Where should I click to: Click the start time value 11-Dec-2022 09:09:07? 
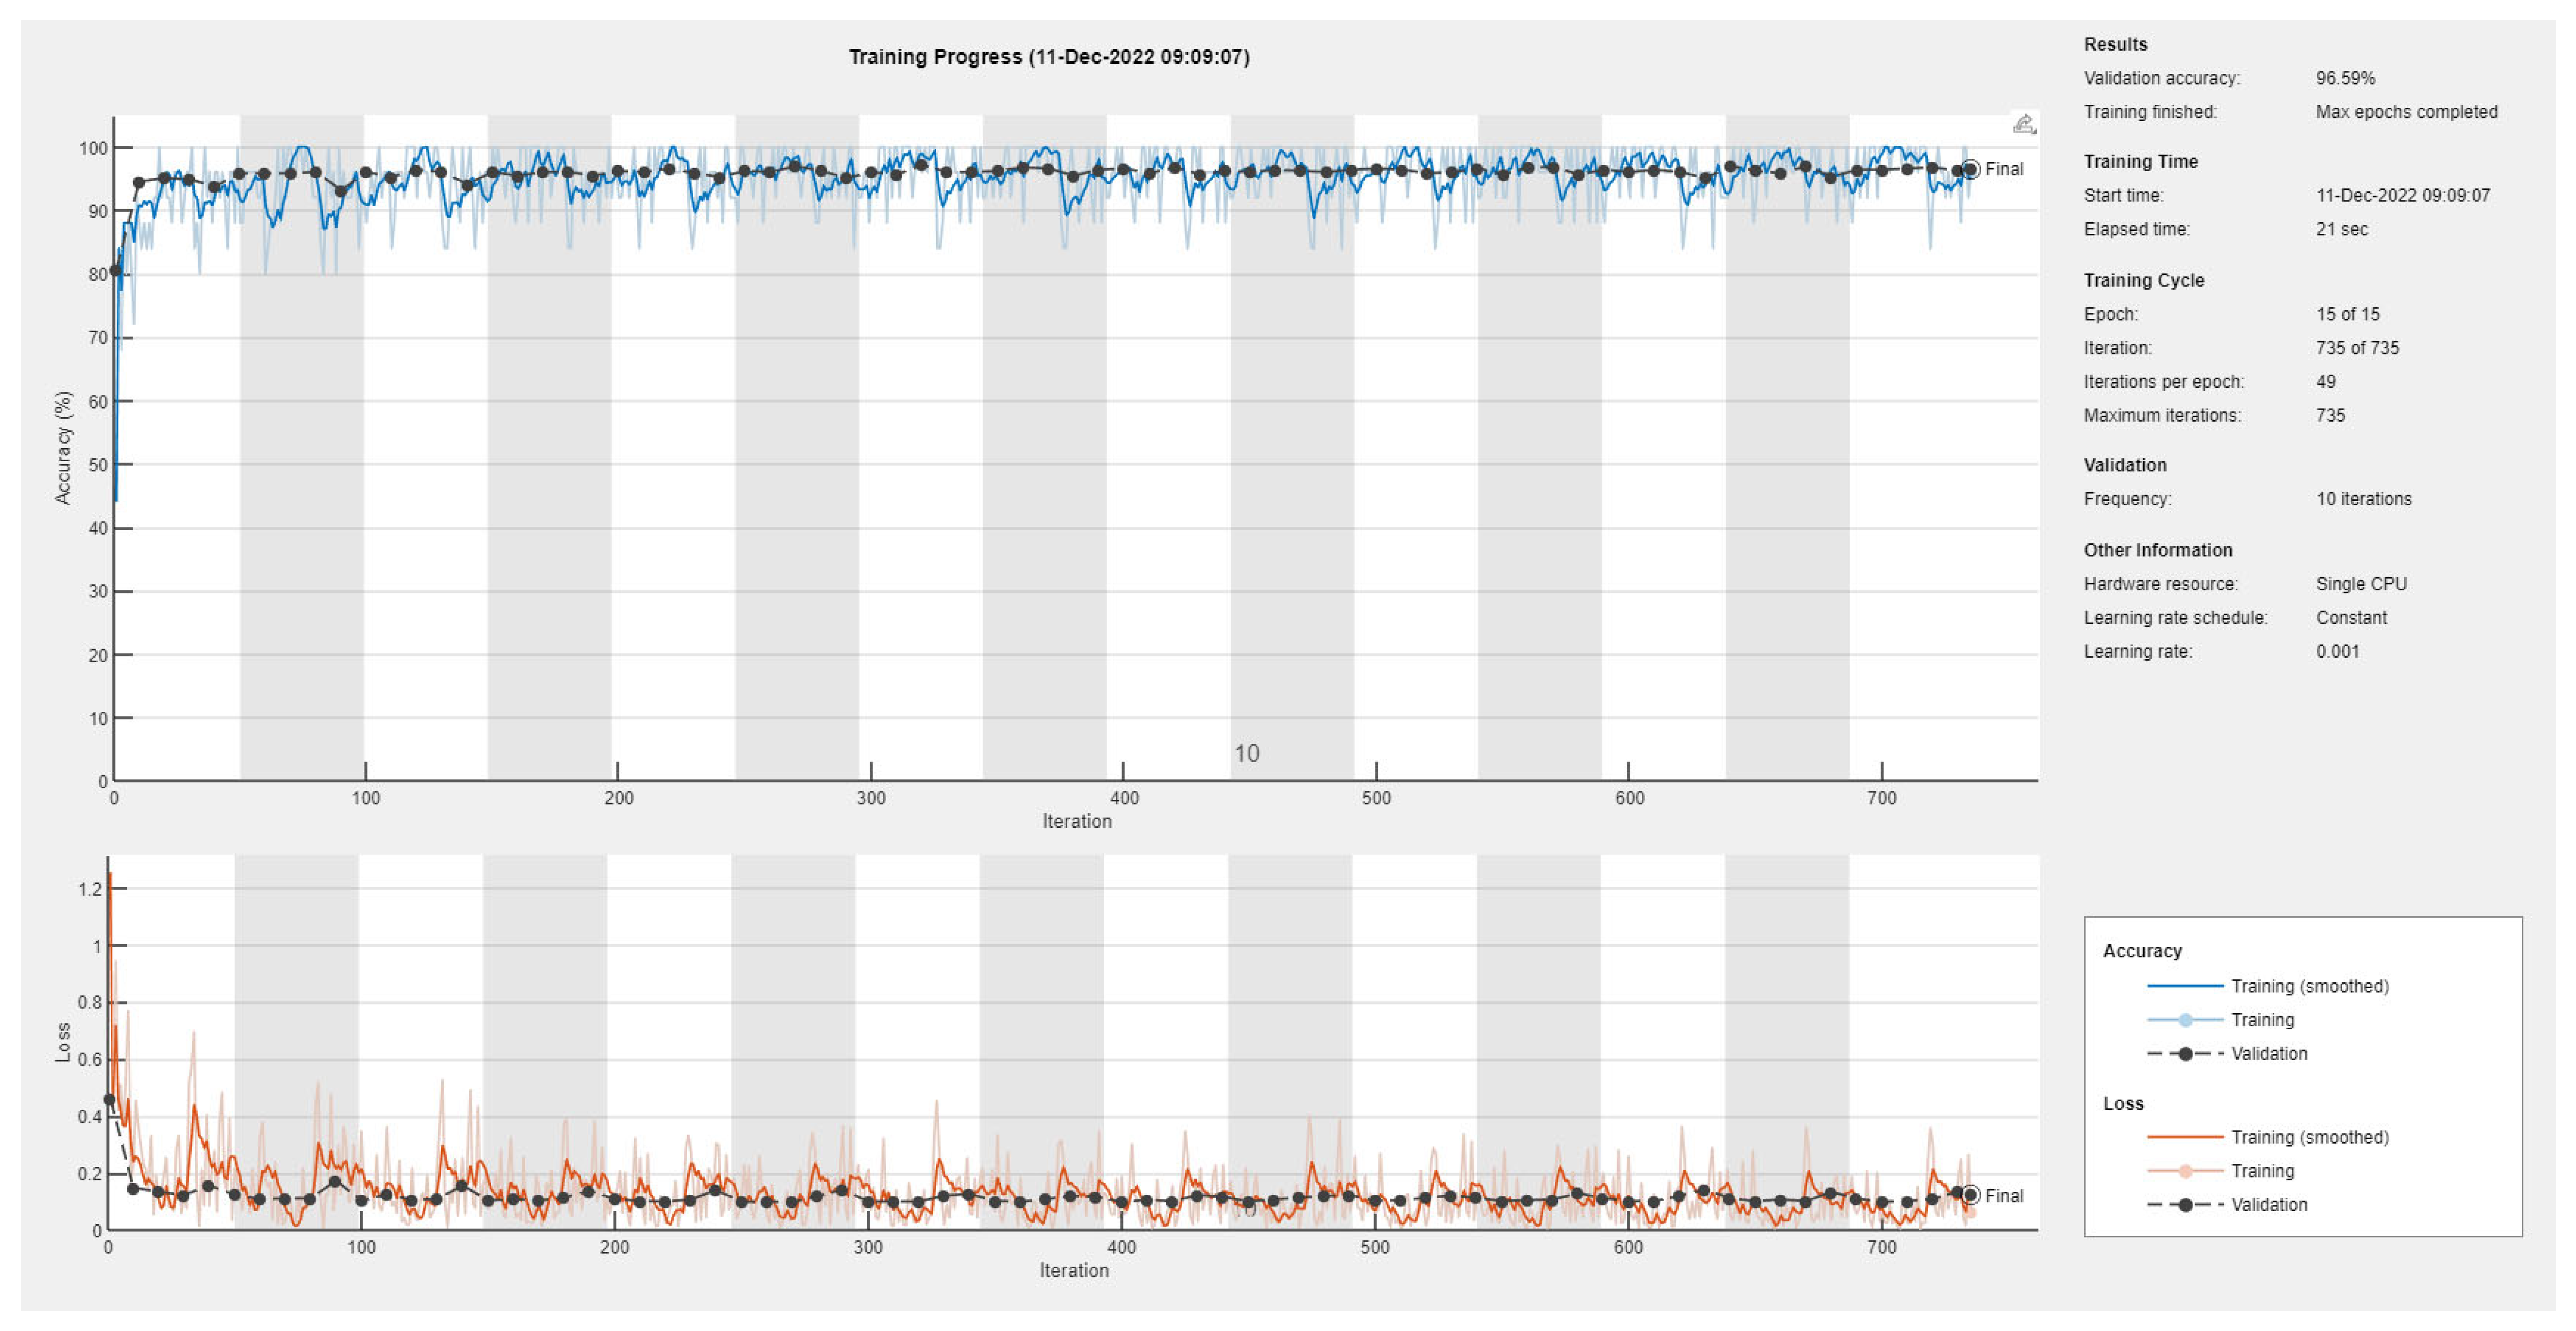[2402, 195]
